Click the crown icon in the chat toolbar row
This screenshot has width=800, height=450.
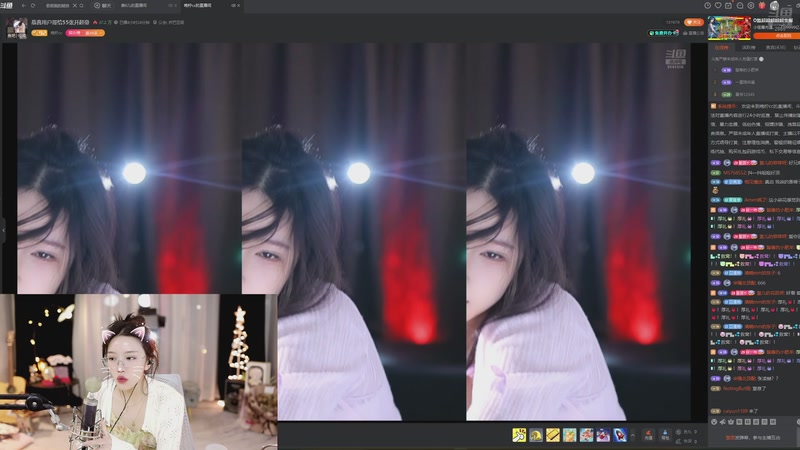point(731,422)
